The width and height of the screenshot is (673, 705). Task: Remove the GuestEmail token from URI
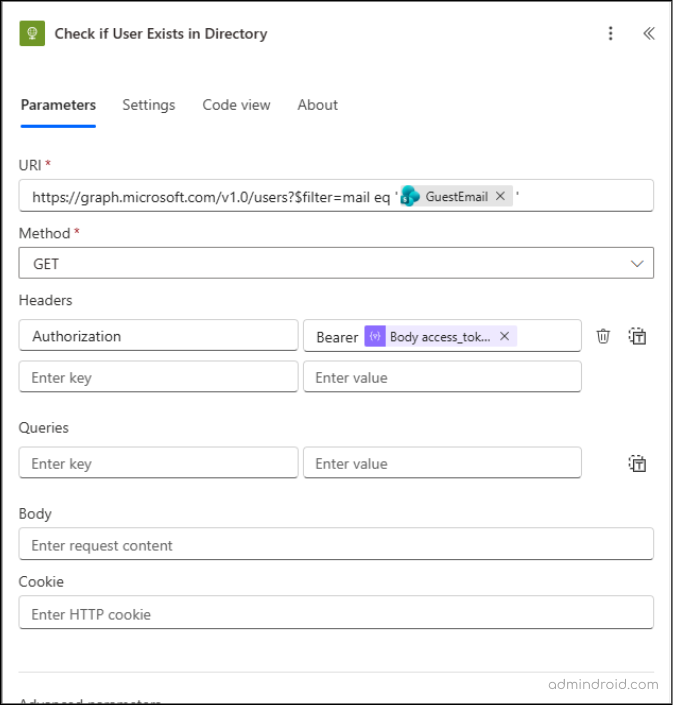click(x=500, y=197)
